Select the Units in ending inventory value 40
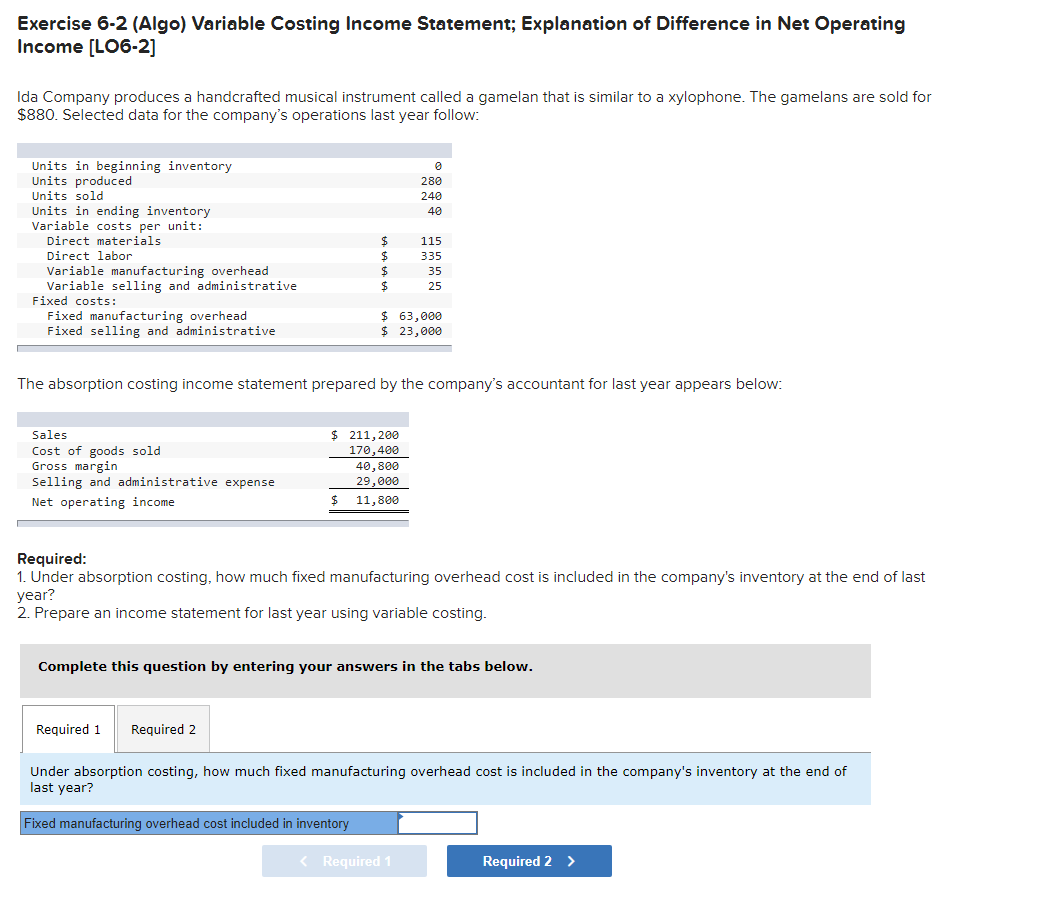The height and width of the screenshot is (915, 1038). tap(436, 211)
